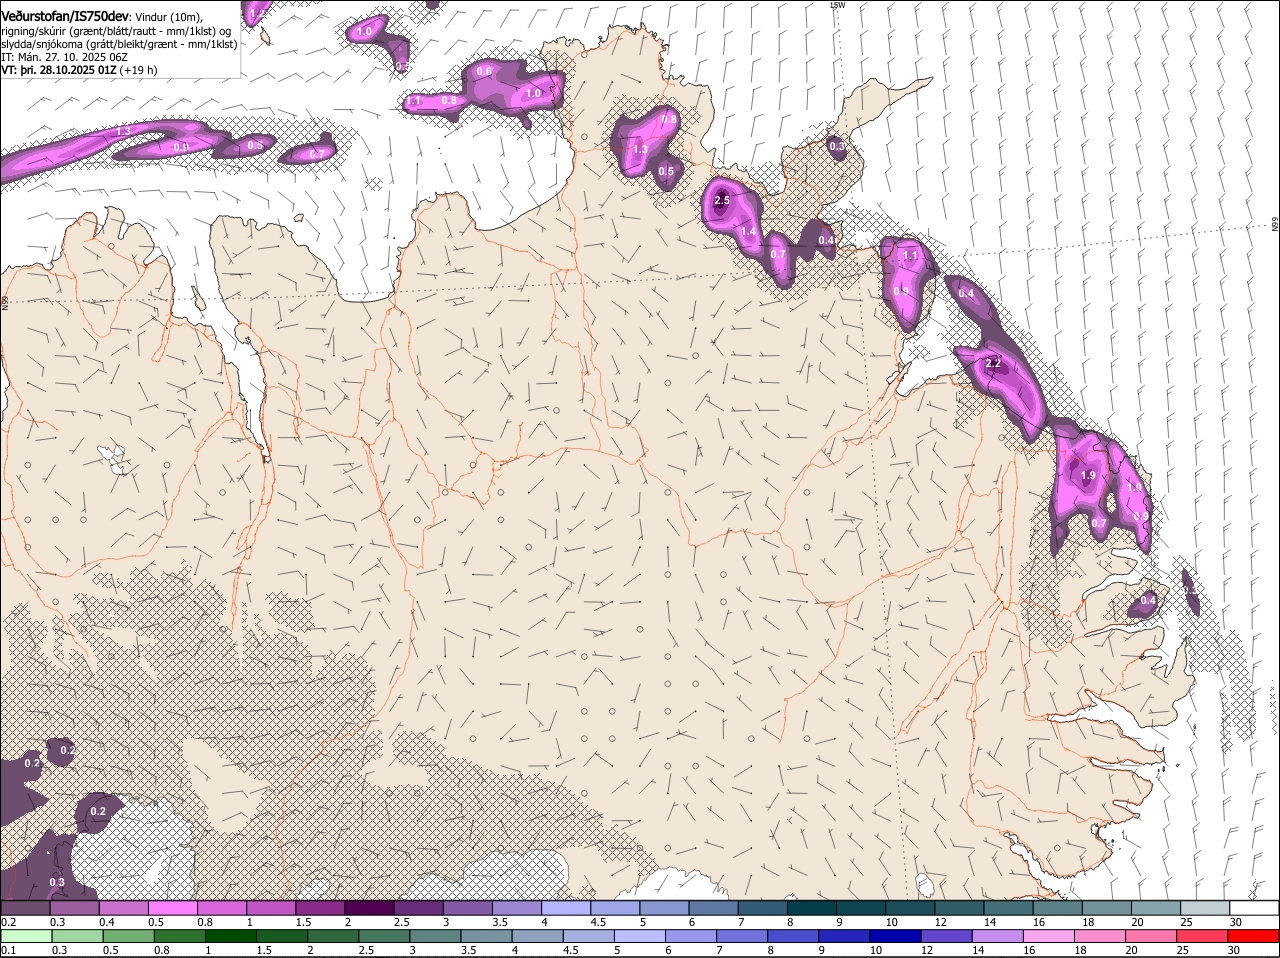This screenshot has width=1280, height=958.
Task: Click the light periwinkle 4–4.5 swatch in purple legend
Action: [x=566, y=907]
